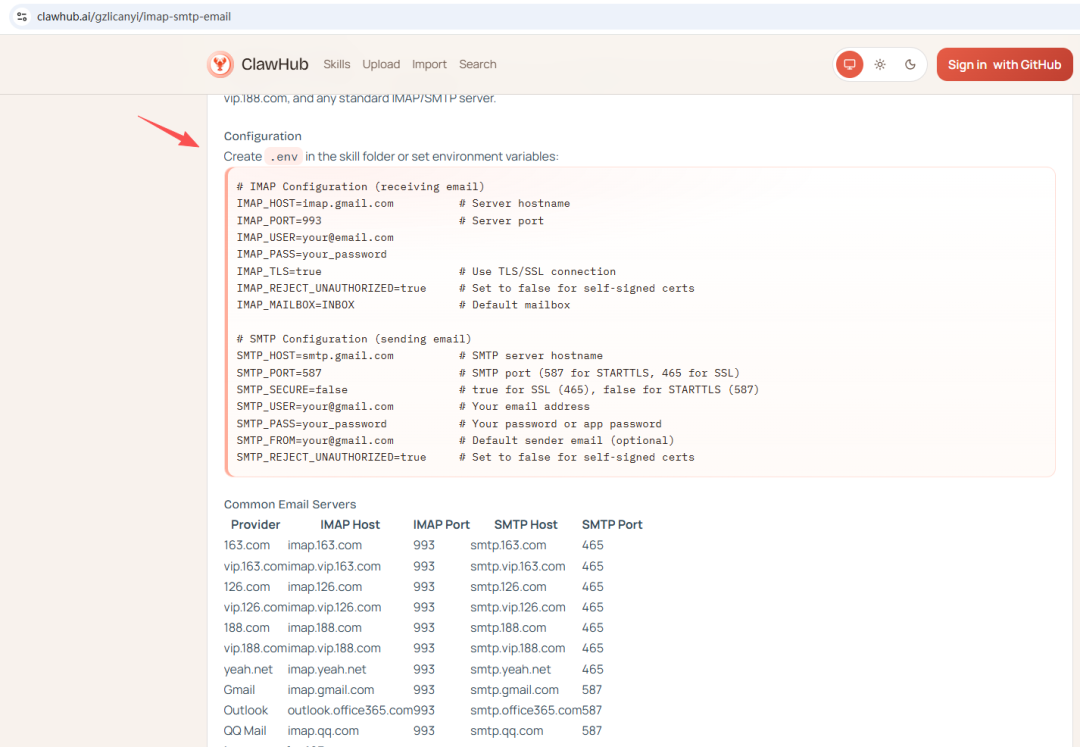Go to the Upload page
The height and width of the screenshot is (747, 1080).
pos(381,64)
